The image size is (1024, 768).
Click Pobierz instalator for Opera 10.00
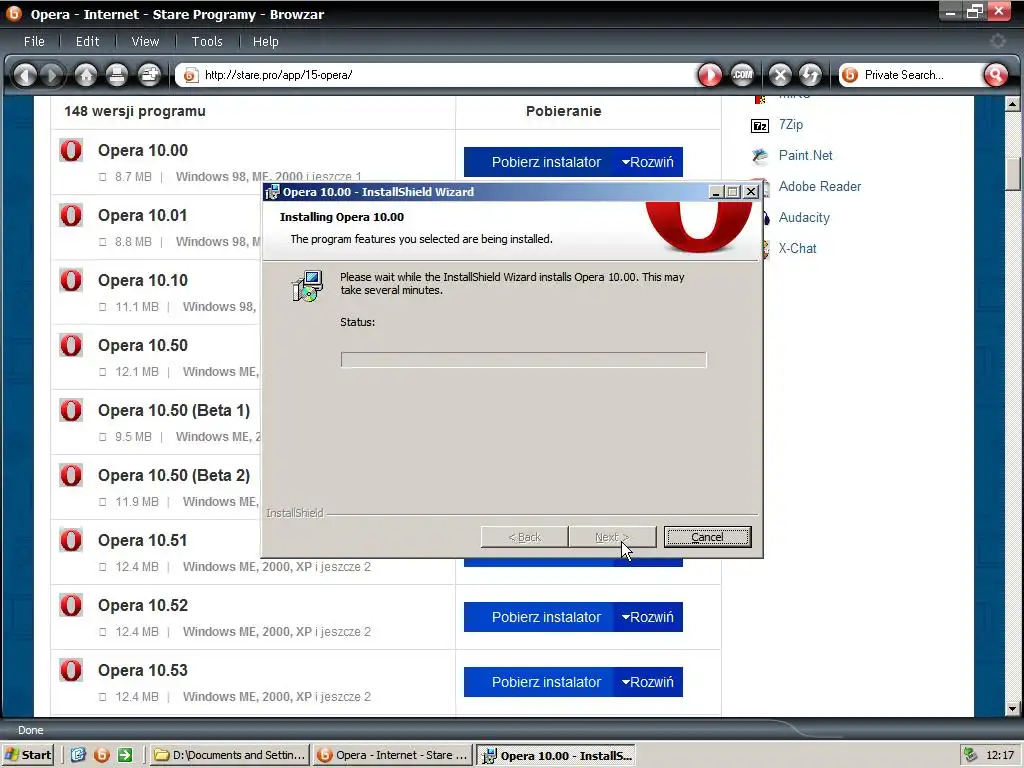coord(539,162)
